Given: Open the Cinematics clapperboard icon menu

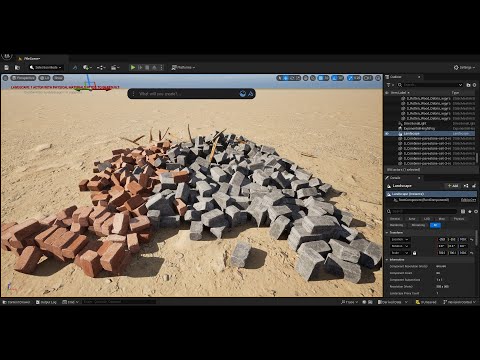Looking at the screenshot, I should 115,68.
